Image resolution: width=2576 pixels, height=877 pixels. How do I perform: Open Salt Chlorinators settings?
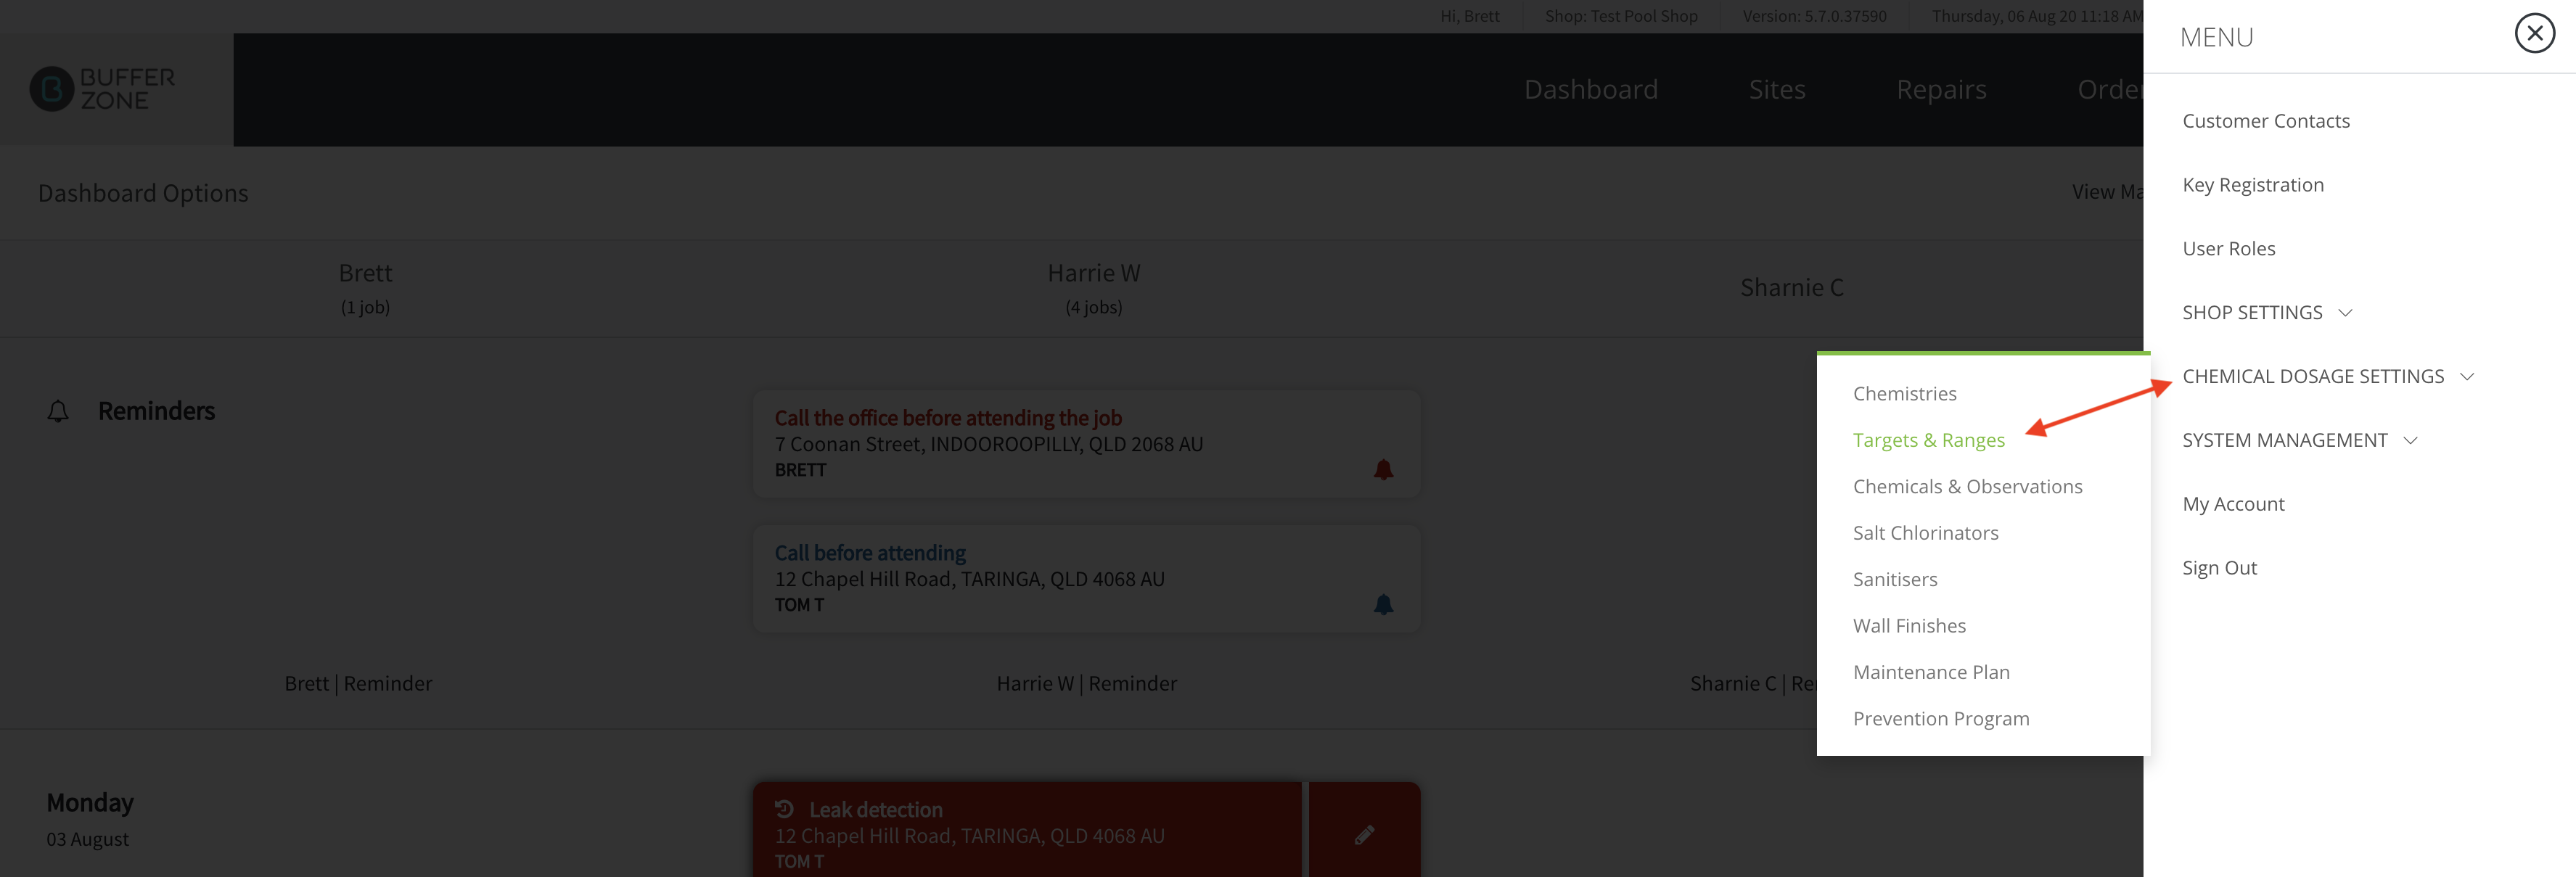[x=1925, y=533]
